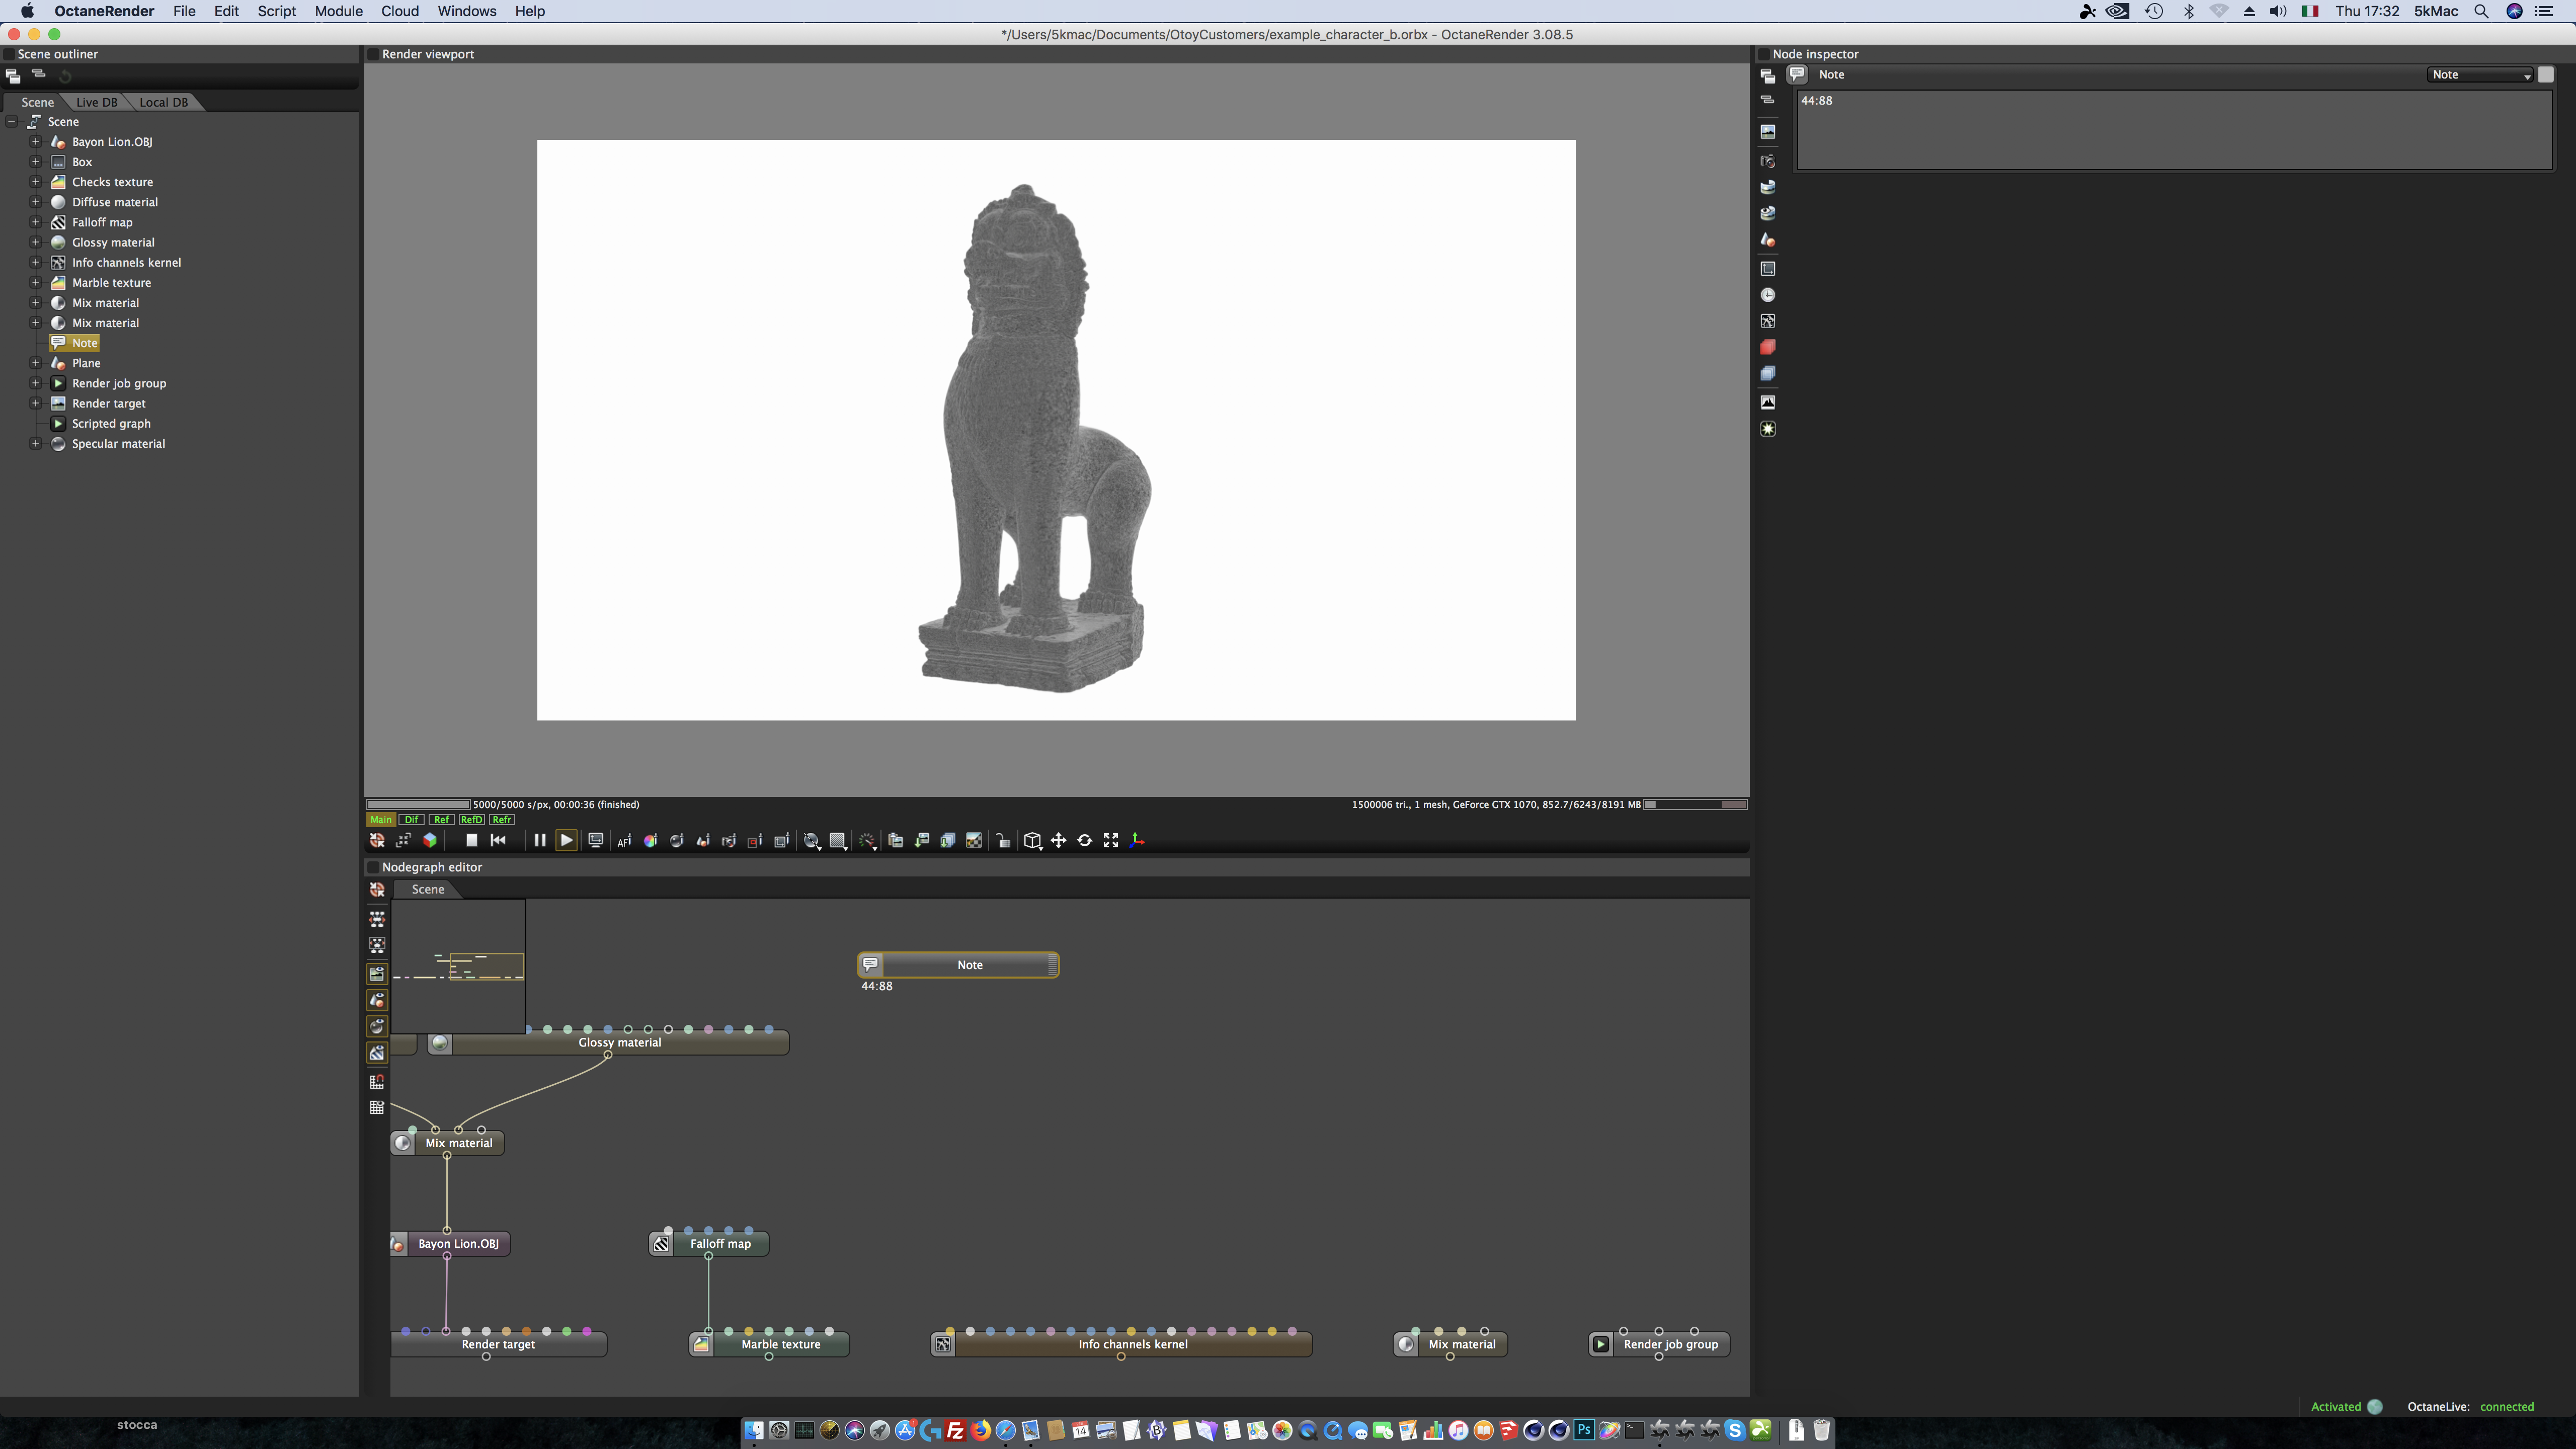
Task: Open the Script menu
Action: click(x=276, y=11)
